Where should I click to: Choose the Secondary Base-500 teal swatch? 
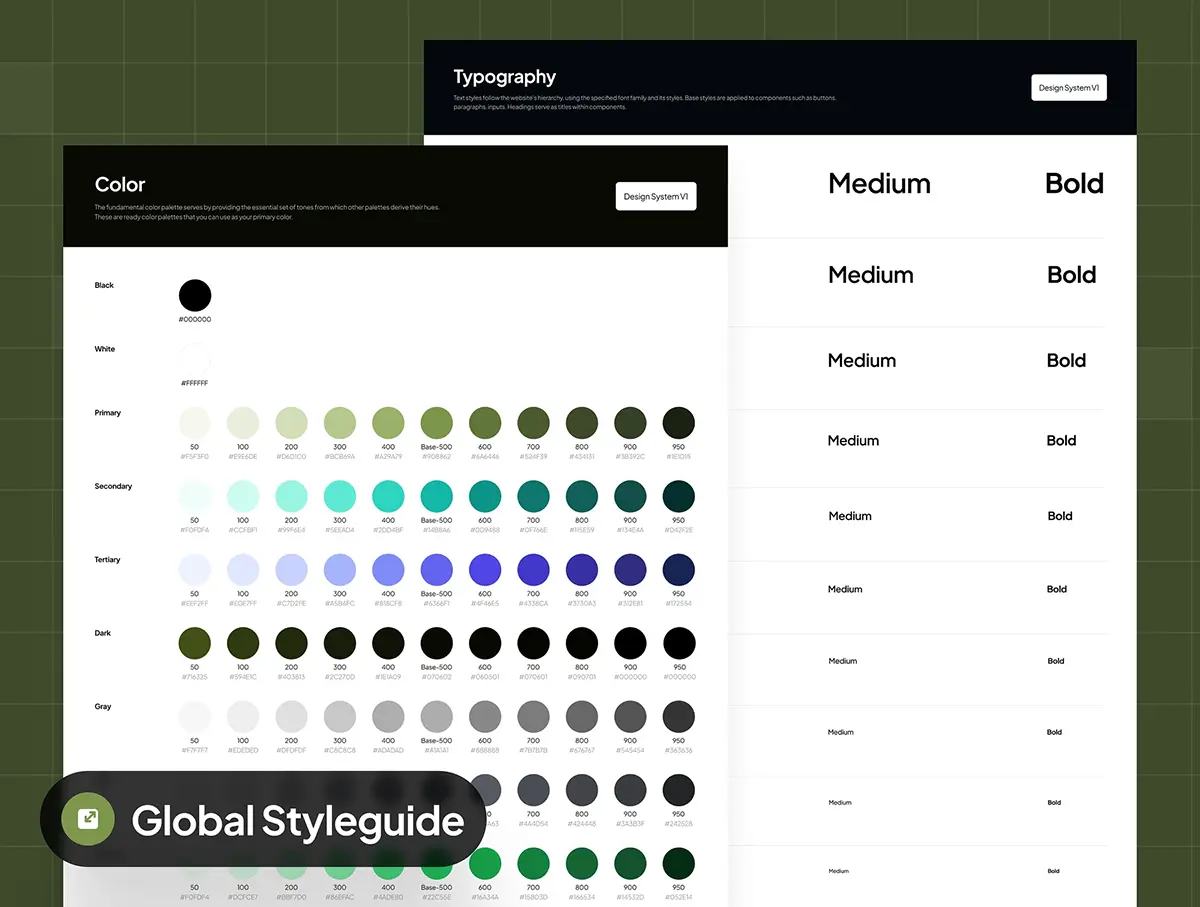pyautogui.click(x=436, y=497)
